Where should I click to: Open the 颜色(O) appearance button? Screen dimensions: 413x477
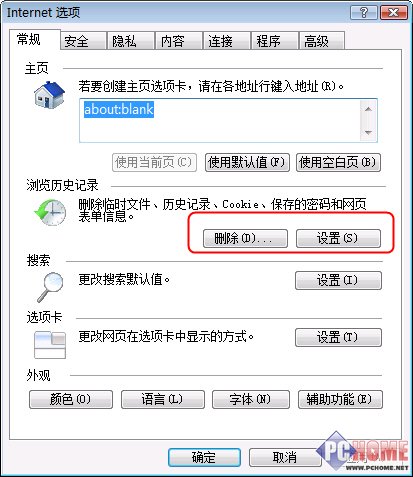pyautogui.click(x=71, y=399)
